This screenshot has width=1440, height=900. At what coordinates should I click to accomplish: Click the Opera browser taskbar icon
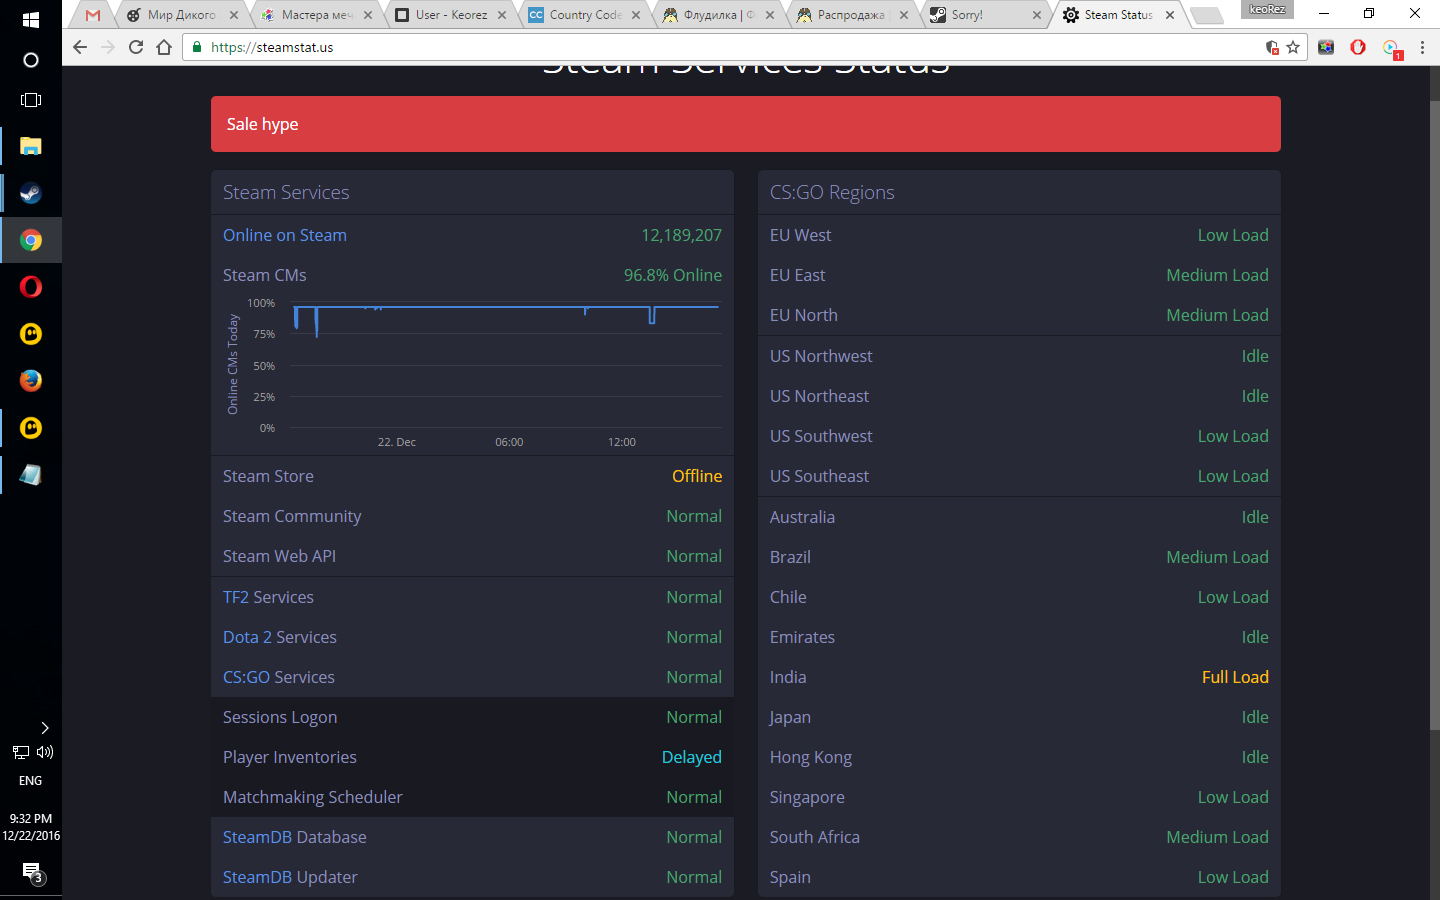(31, 287)
